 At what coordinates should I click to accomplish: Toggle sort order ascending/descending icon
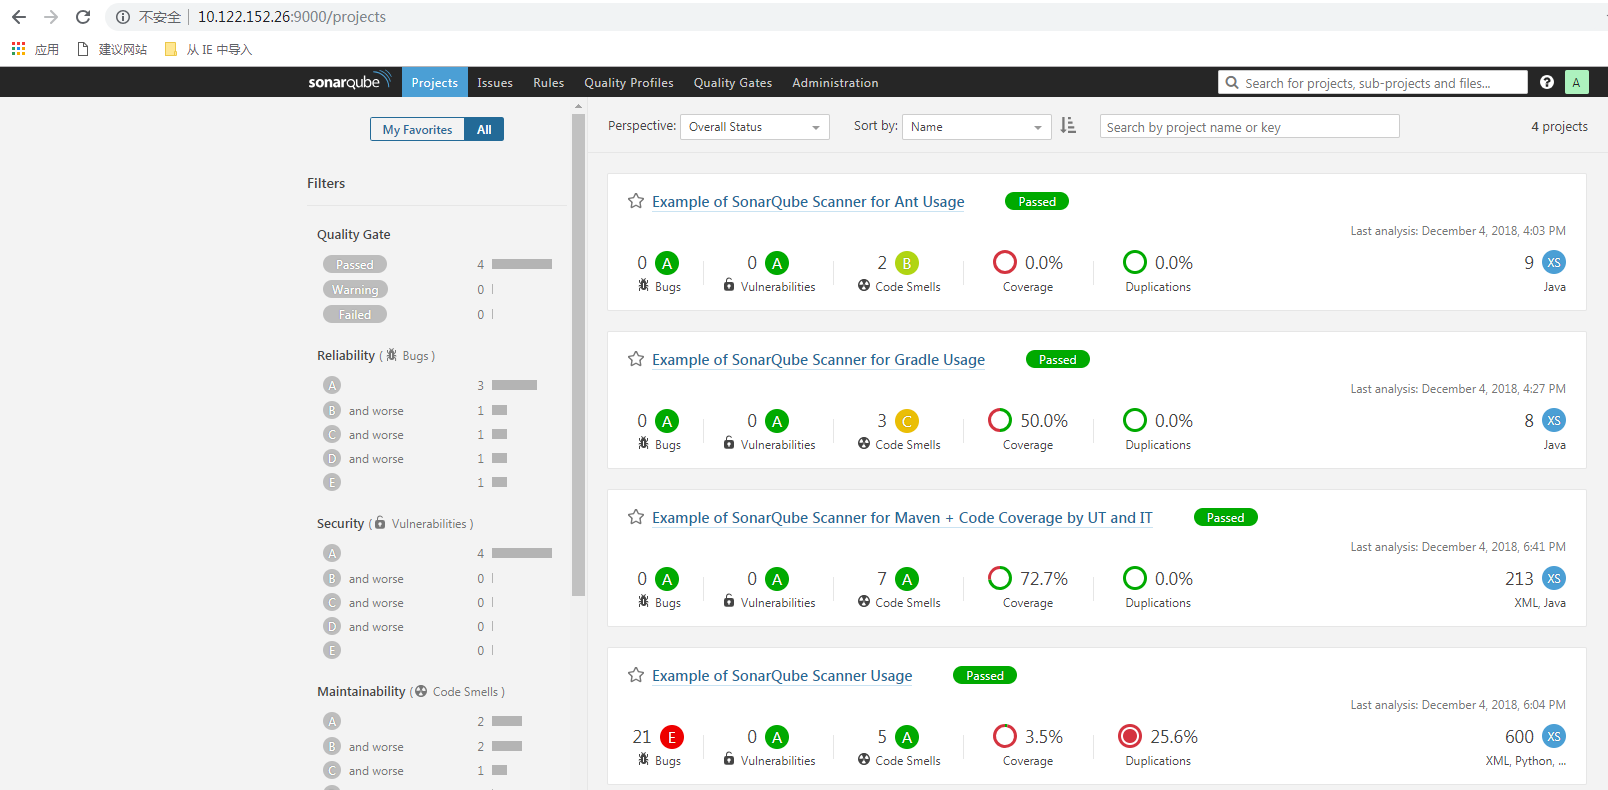click(x=1068, y=126)
